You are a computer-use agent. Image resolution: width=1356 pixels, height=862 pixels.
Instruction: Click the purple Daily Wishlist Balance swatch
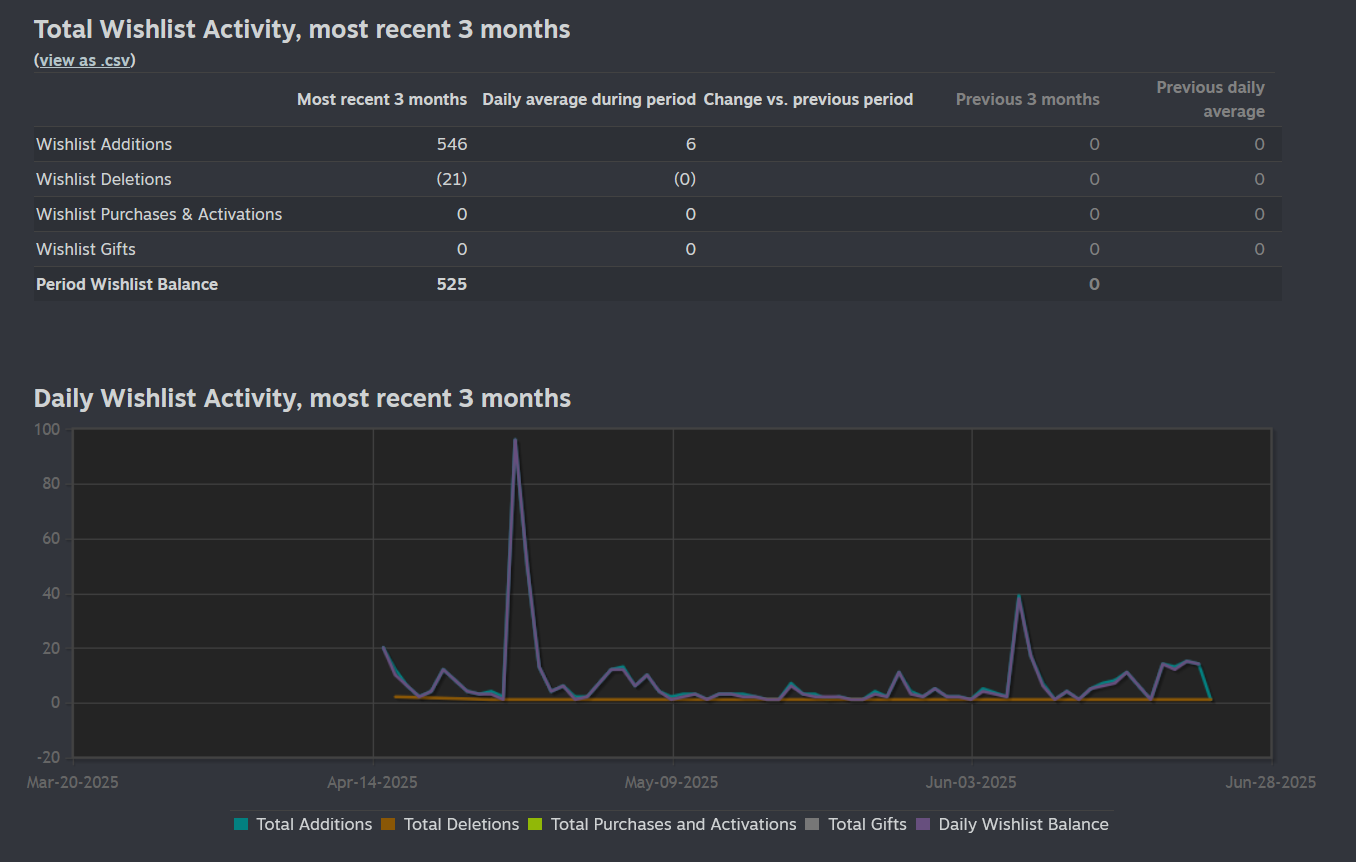[x=923, y=825]
